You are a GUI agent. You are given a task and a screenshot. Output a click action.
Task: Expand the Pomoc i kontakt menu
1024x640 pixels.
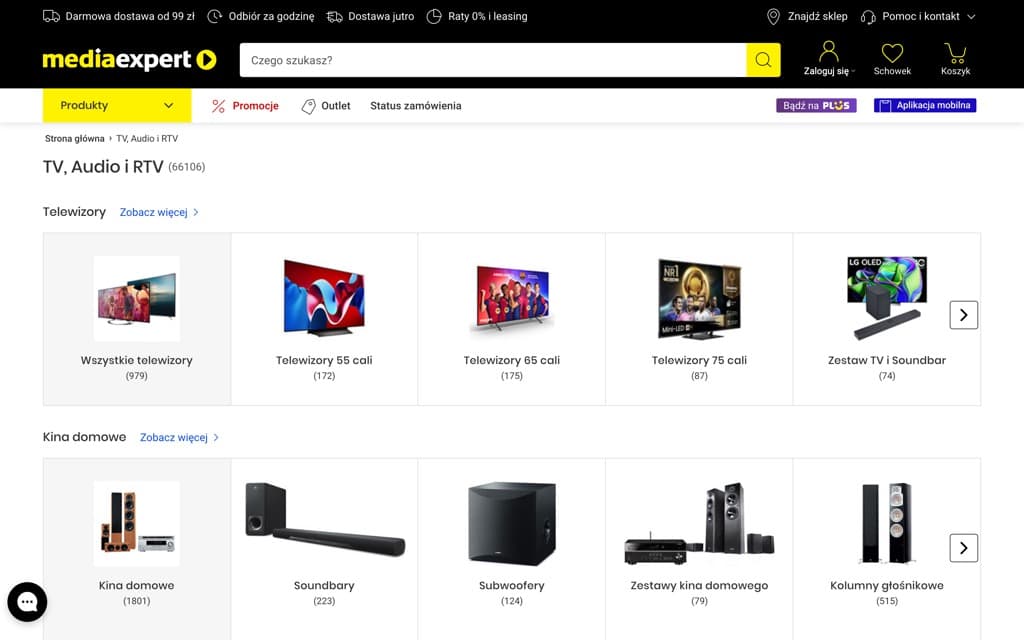(921, 16)
